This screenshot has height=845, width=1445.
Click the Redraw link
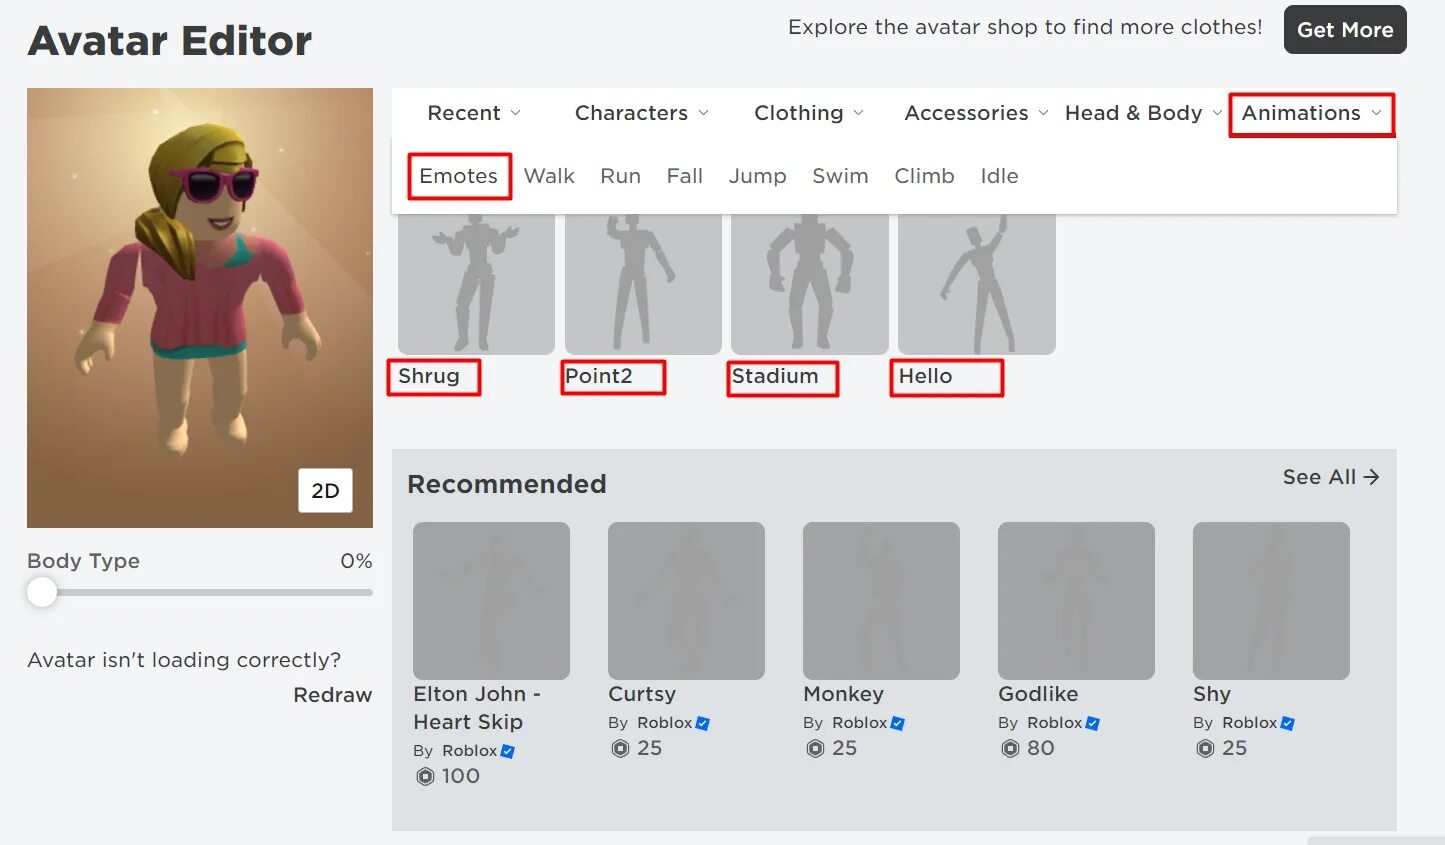pyautogui.click(x=332, y=695)
